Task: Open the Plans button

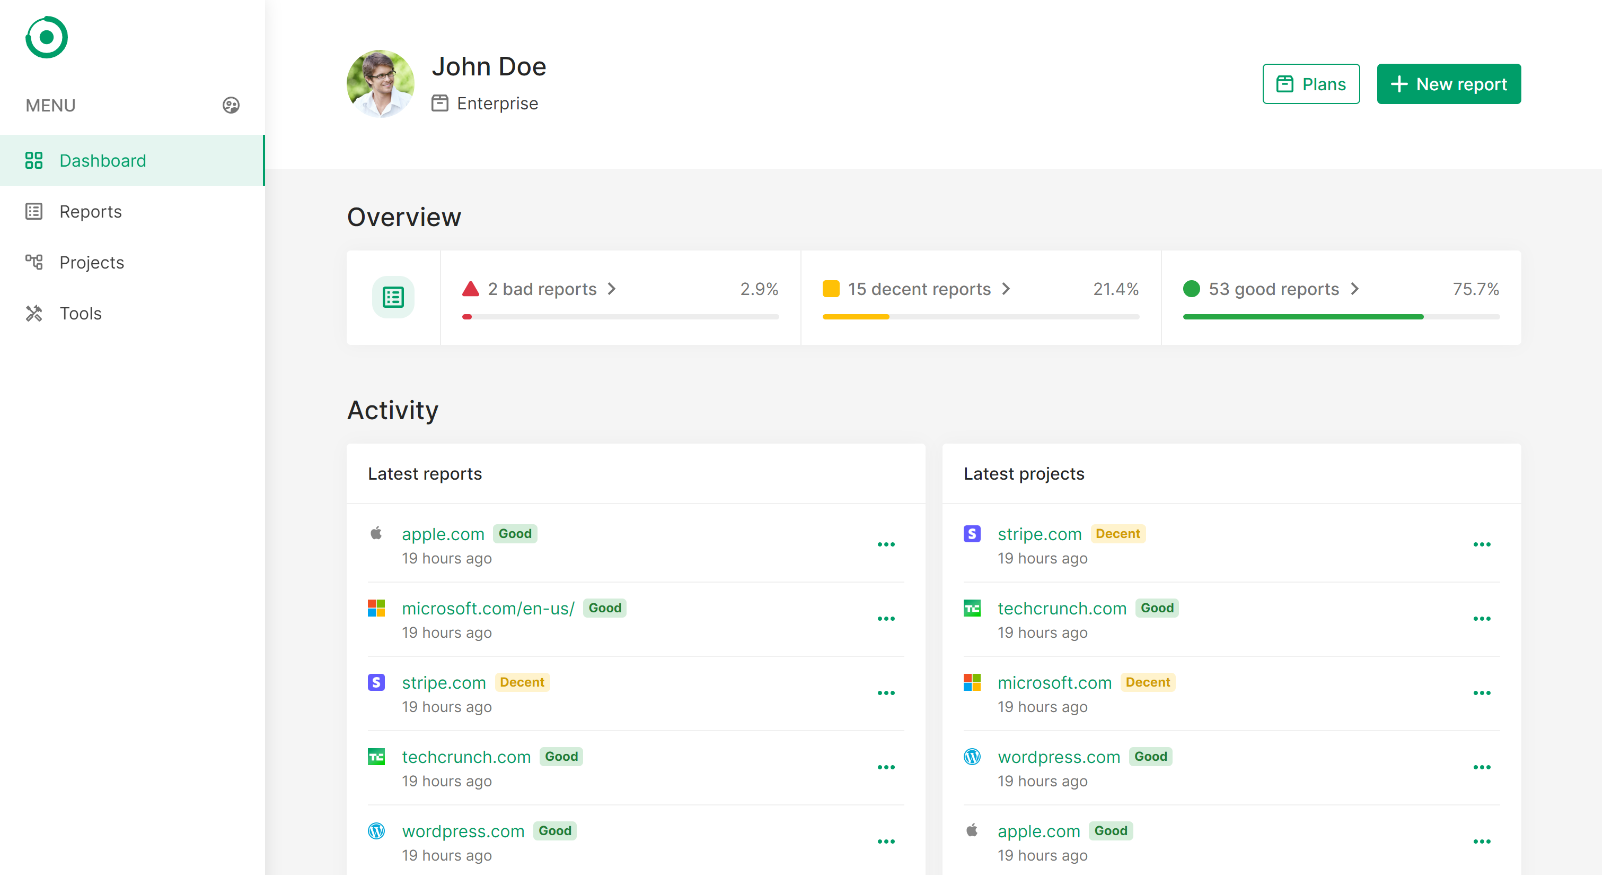Action: 1311,84
